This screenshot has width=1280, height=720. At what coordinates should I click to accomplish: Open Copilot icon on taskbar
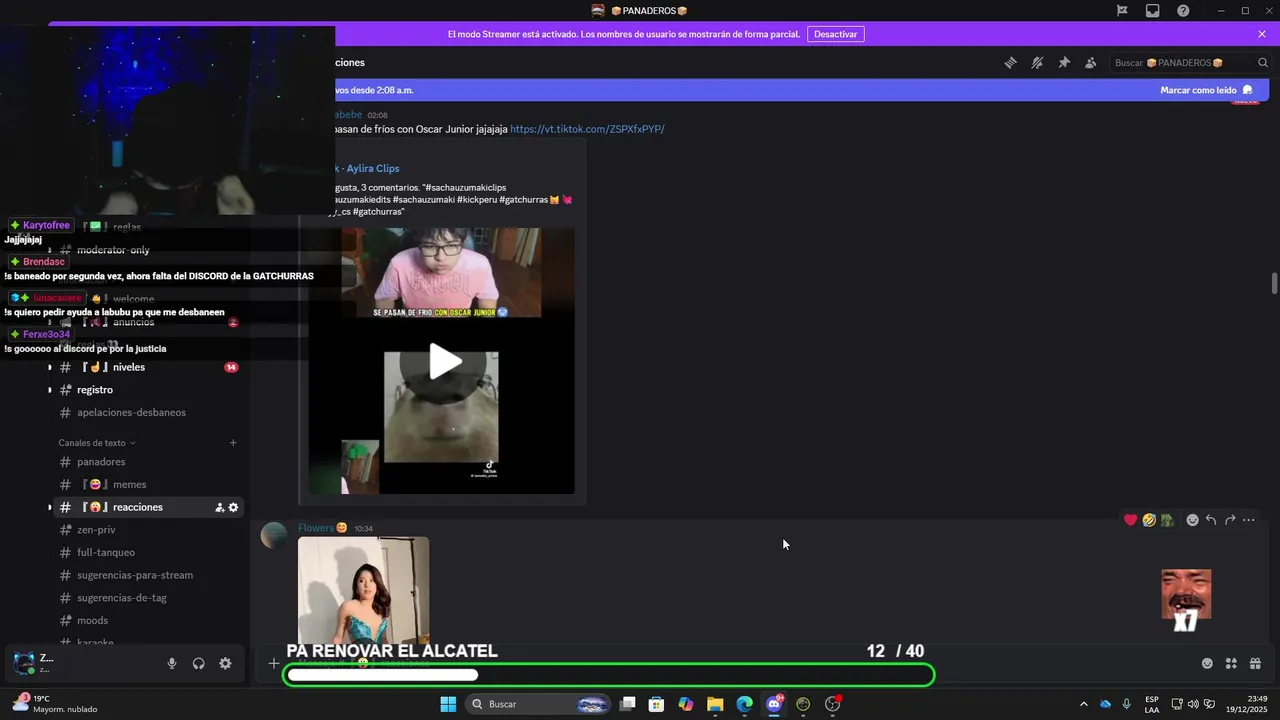(x=685, y=704)
